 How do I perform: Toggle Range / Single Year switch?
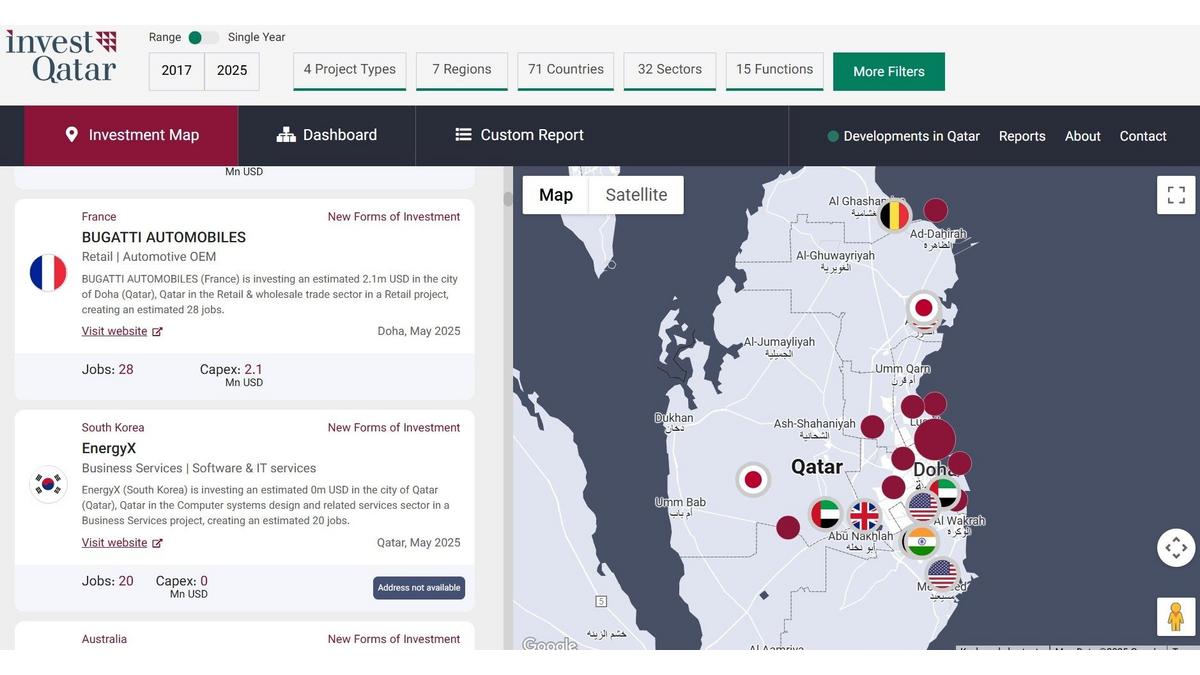[204, 38]
